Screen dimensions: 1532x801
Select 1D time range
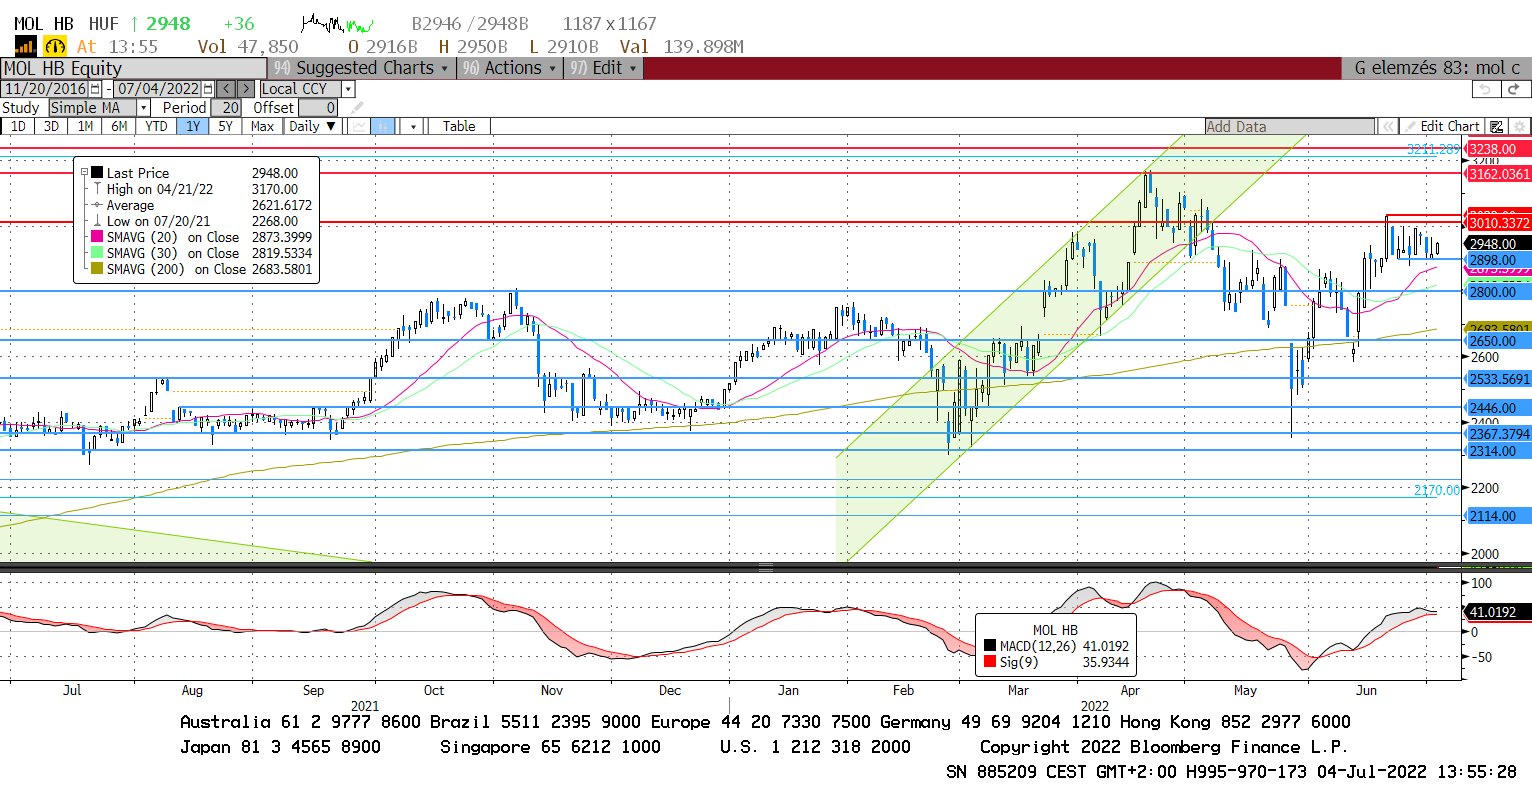click(18, 126)
